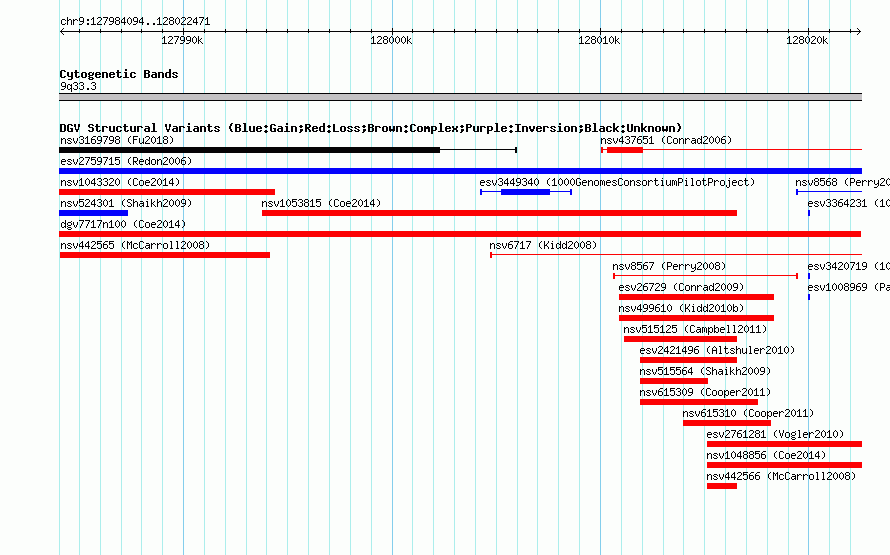Click esv2761281 (Vogler2010) label

coord(775,434)
